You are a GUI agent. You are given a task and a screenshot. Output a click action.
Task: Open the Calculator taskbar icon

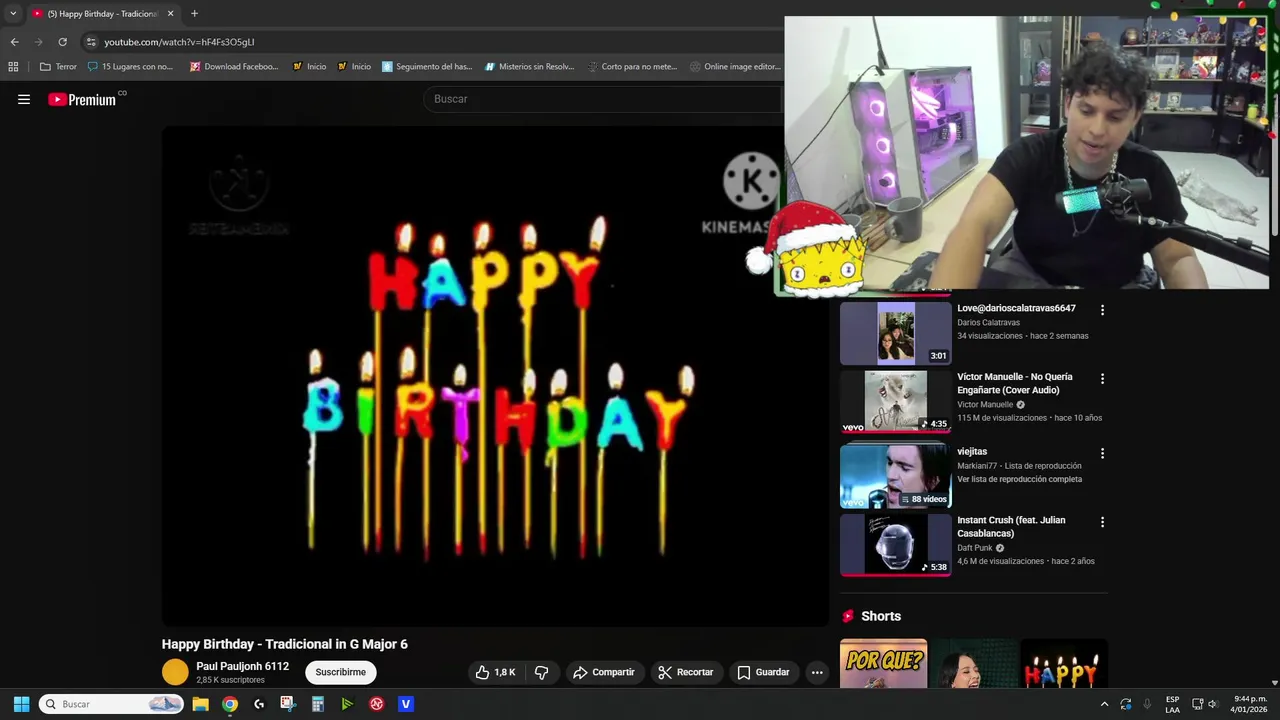pos(318,704)
